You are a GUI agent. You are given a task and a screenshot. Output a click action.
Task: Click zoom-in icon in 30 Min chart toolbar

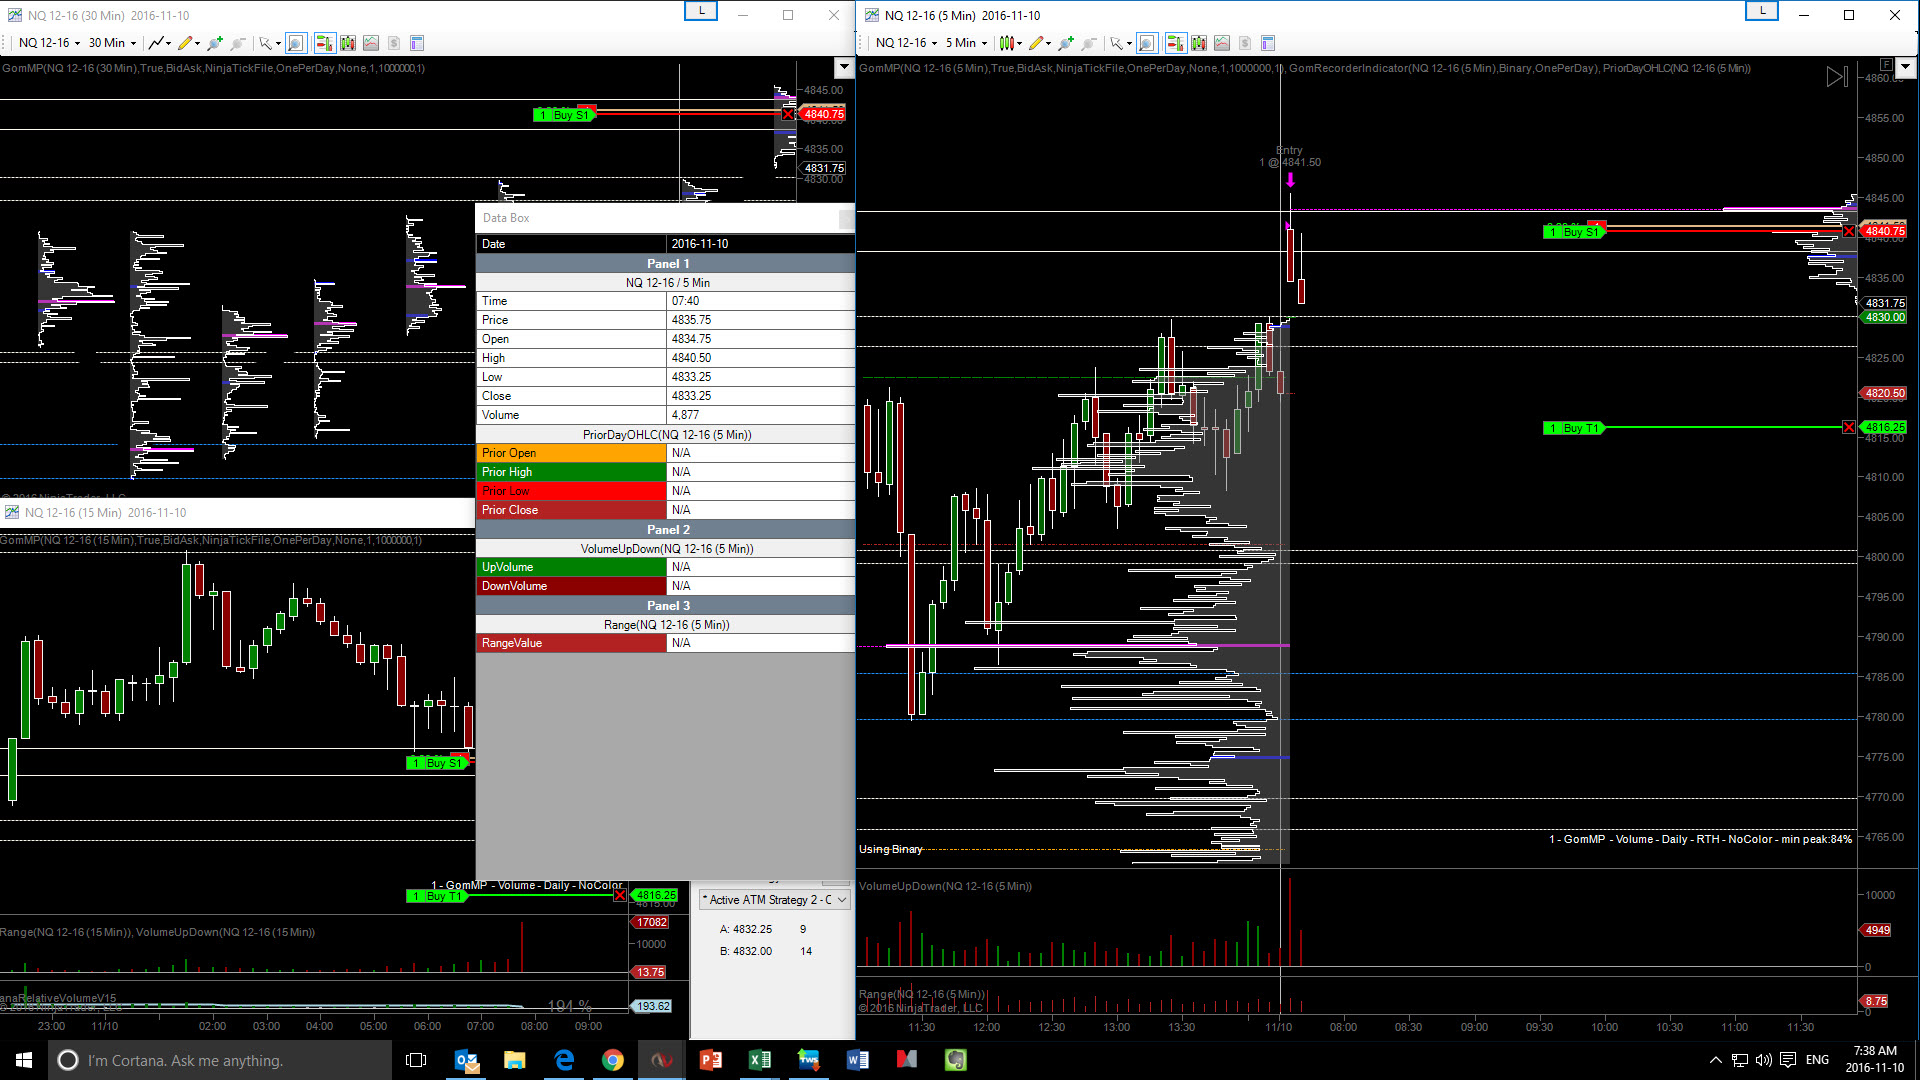point(215,43)
